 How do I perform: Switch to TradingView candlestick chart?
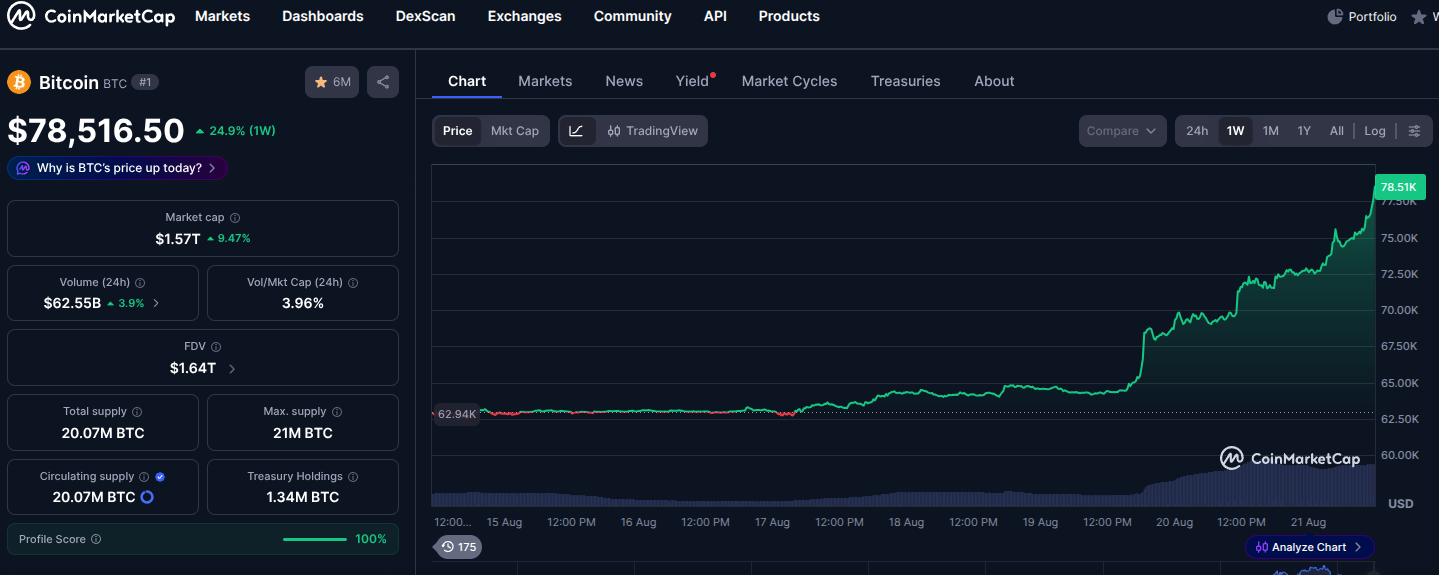(652, 131)
